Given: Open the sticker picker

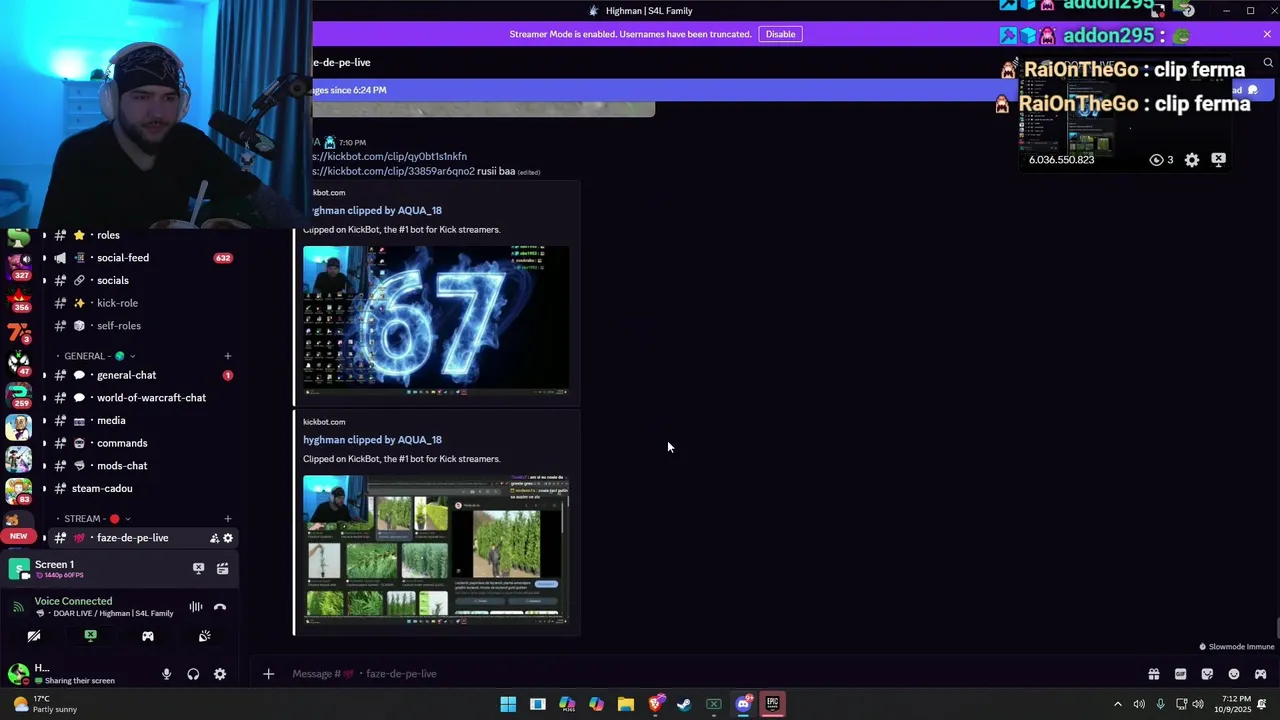Looking at the screenshot, I should click(1207, 674).
